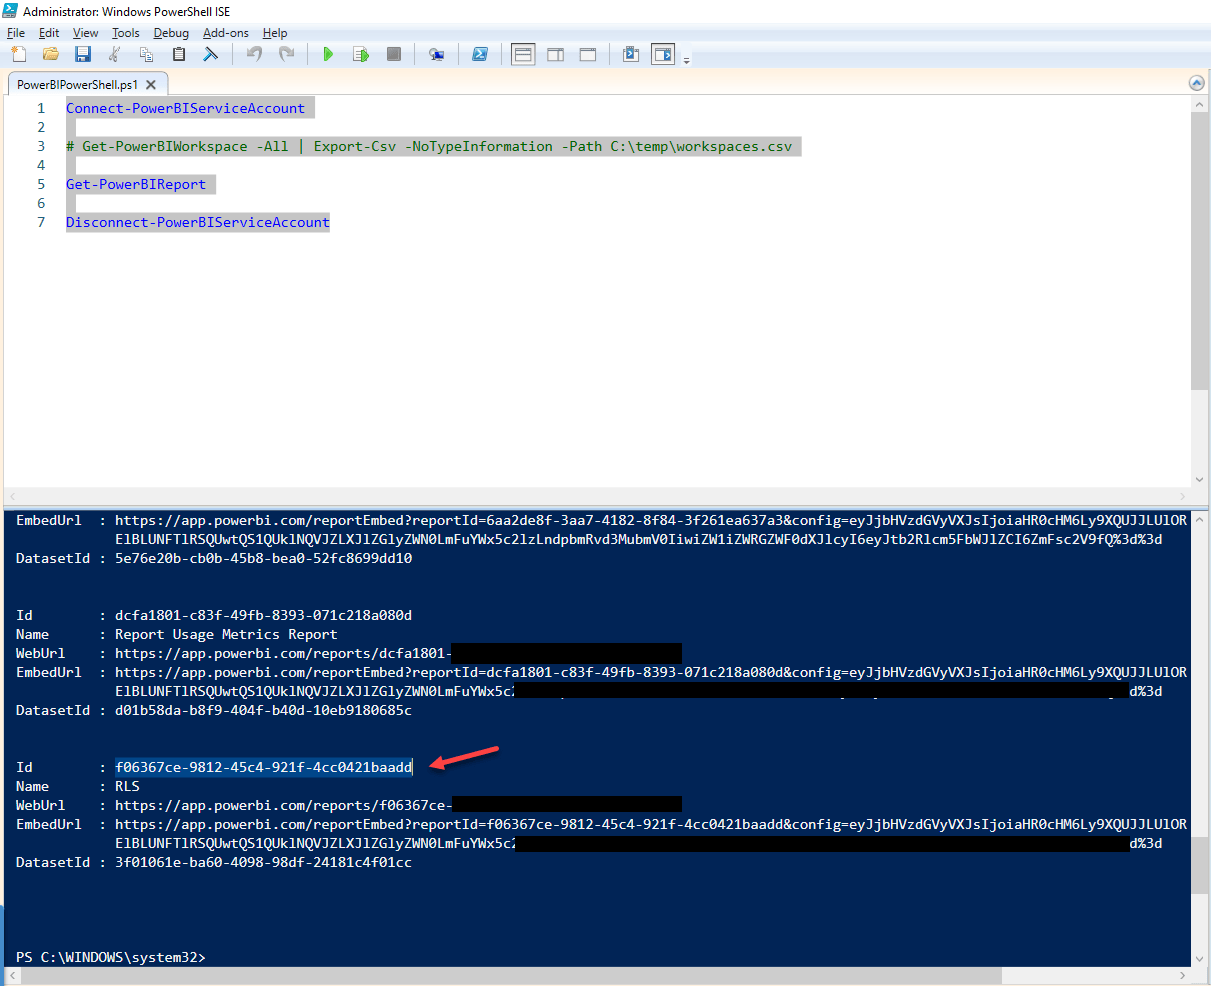Click the highlighted RLS report Id value
1211x986 pixels.
pyautogui.click(x=264, y=767)
